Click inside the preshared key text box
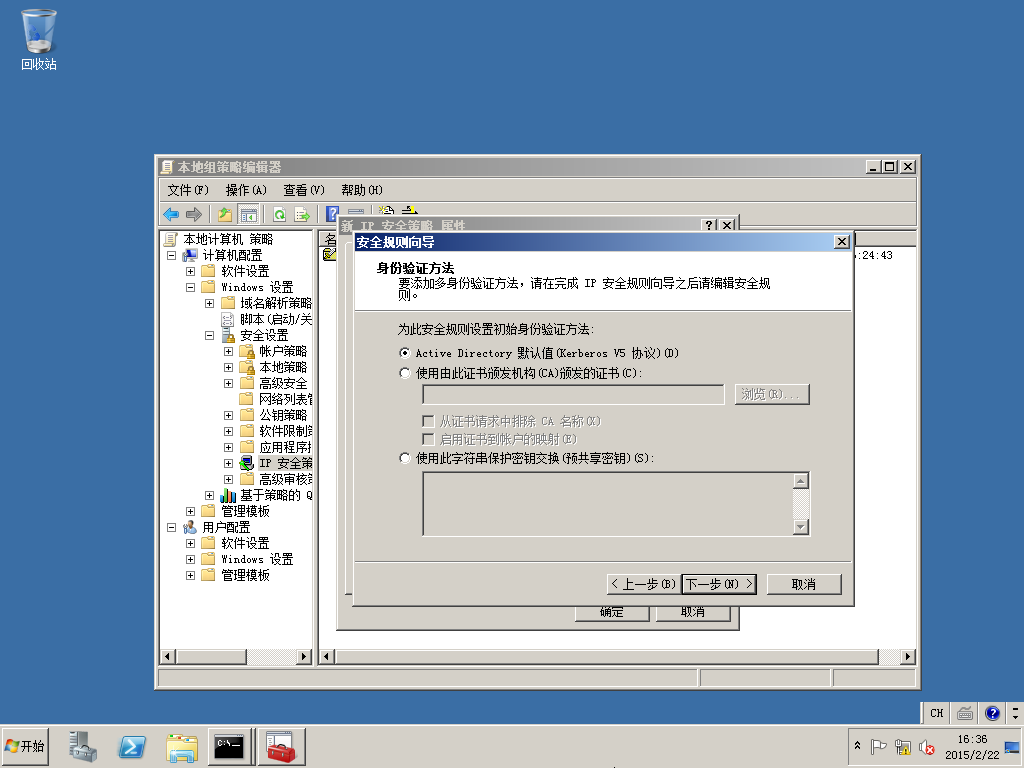 coord(607,504)
